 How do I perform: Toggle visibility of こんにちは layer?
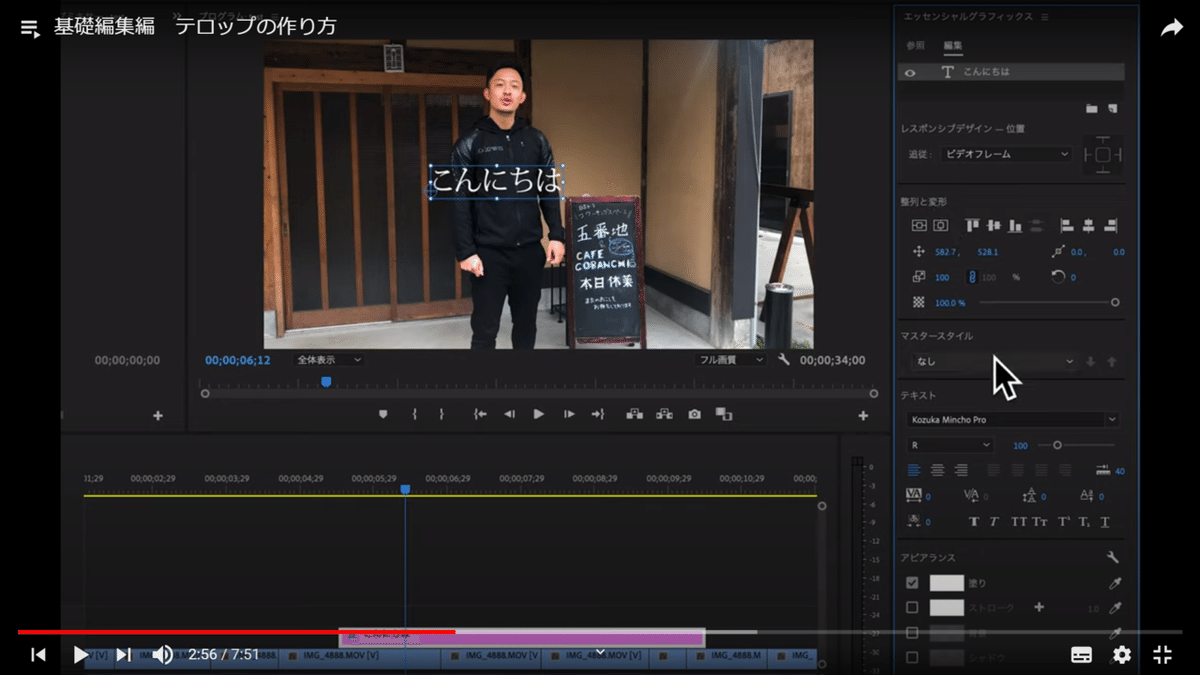click(x=910, y=72)
